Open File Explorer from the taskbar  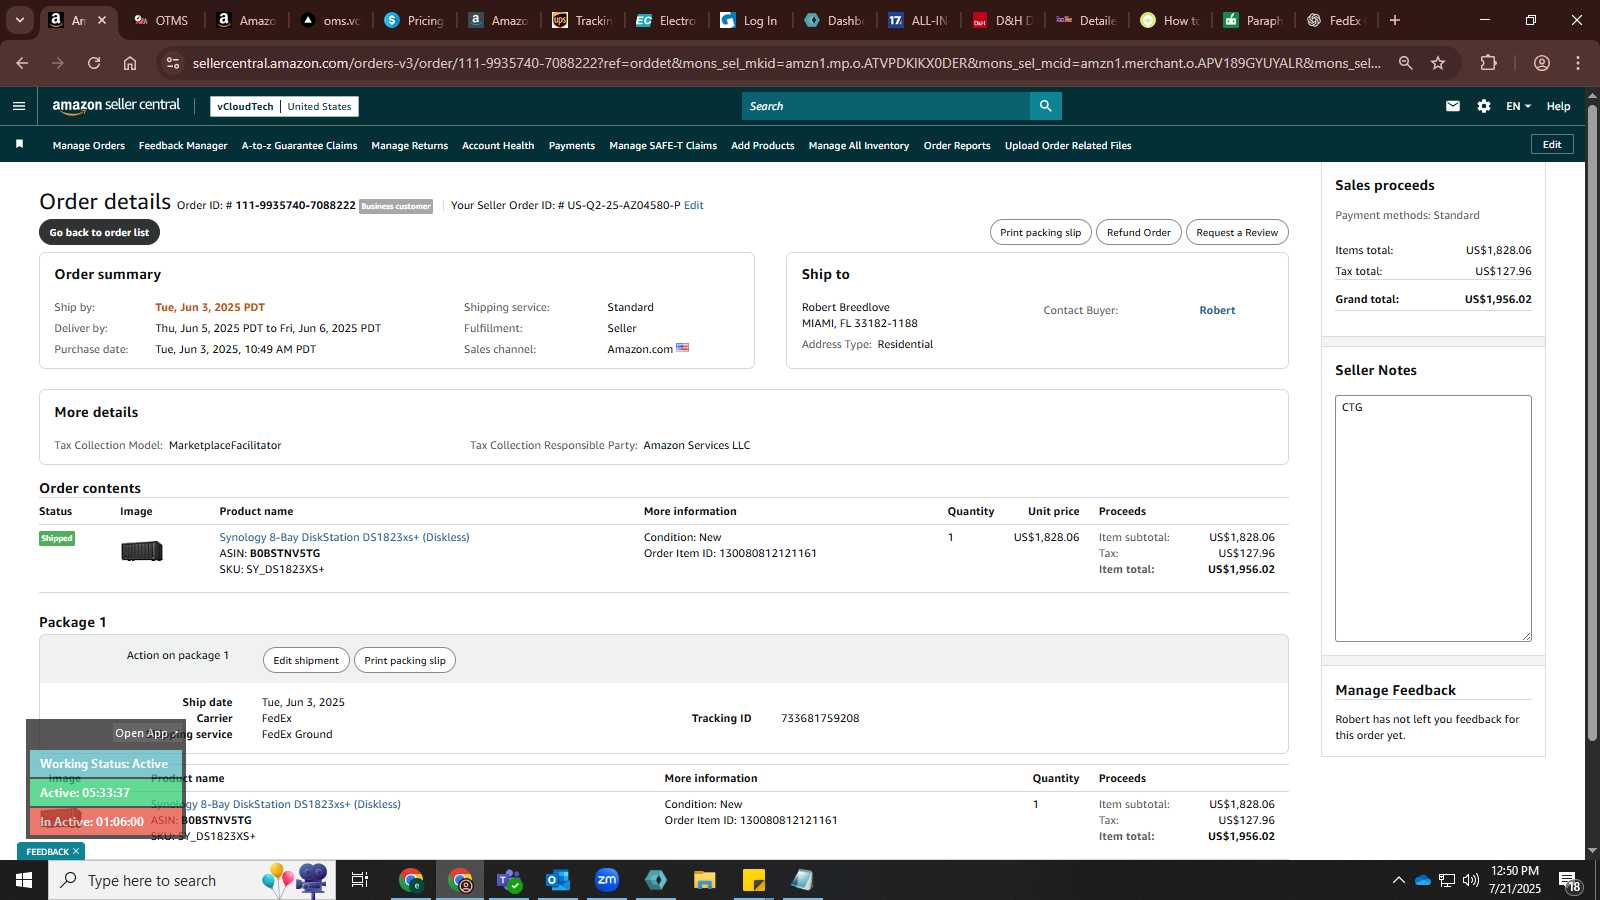pyautogui.click(x=705, y=880)
